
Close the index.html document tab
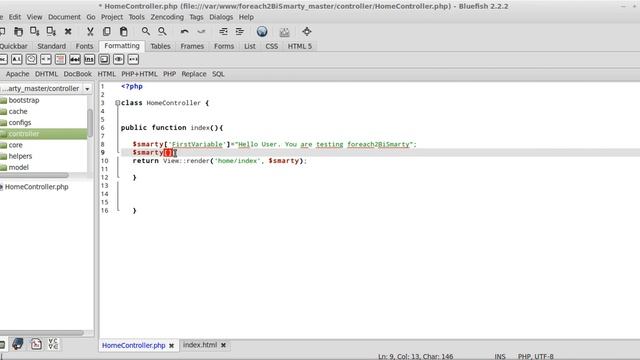pos(224,345)
